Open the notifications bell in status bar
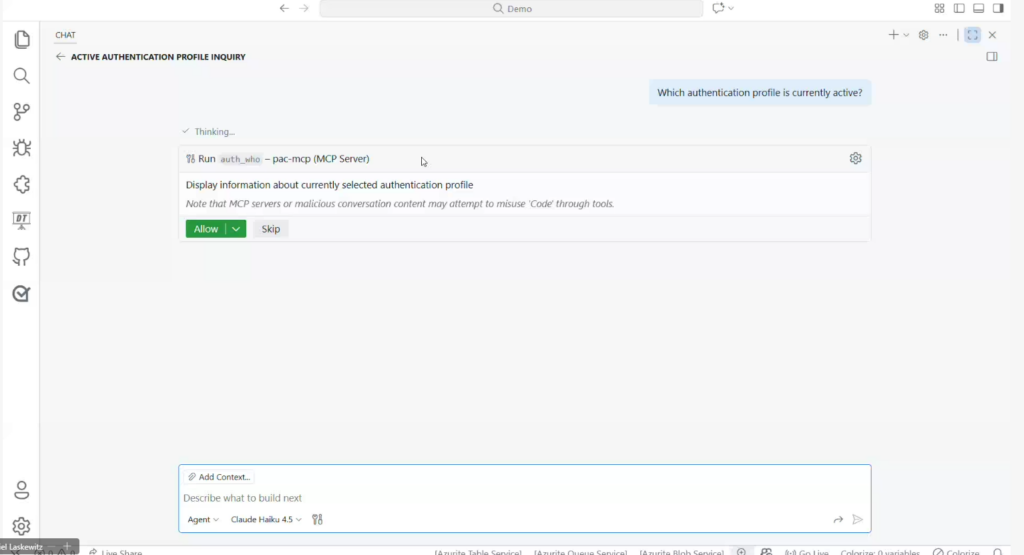Image resolution: width=1024 pixels, height=555 pixels. pos(998,552)
